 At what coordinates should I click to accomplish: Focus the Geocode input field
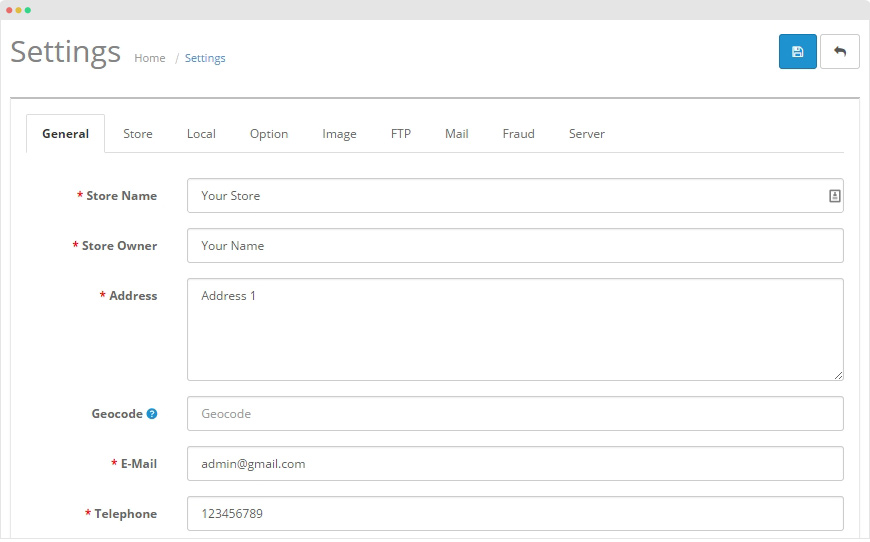(515, 414)
